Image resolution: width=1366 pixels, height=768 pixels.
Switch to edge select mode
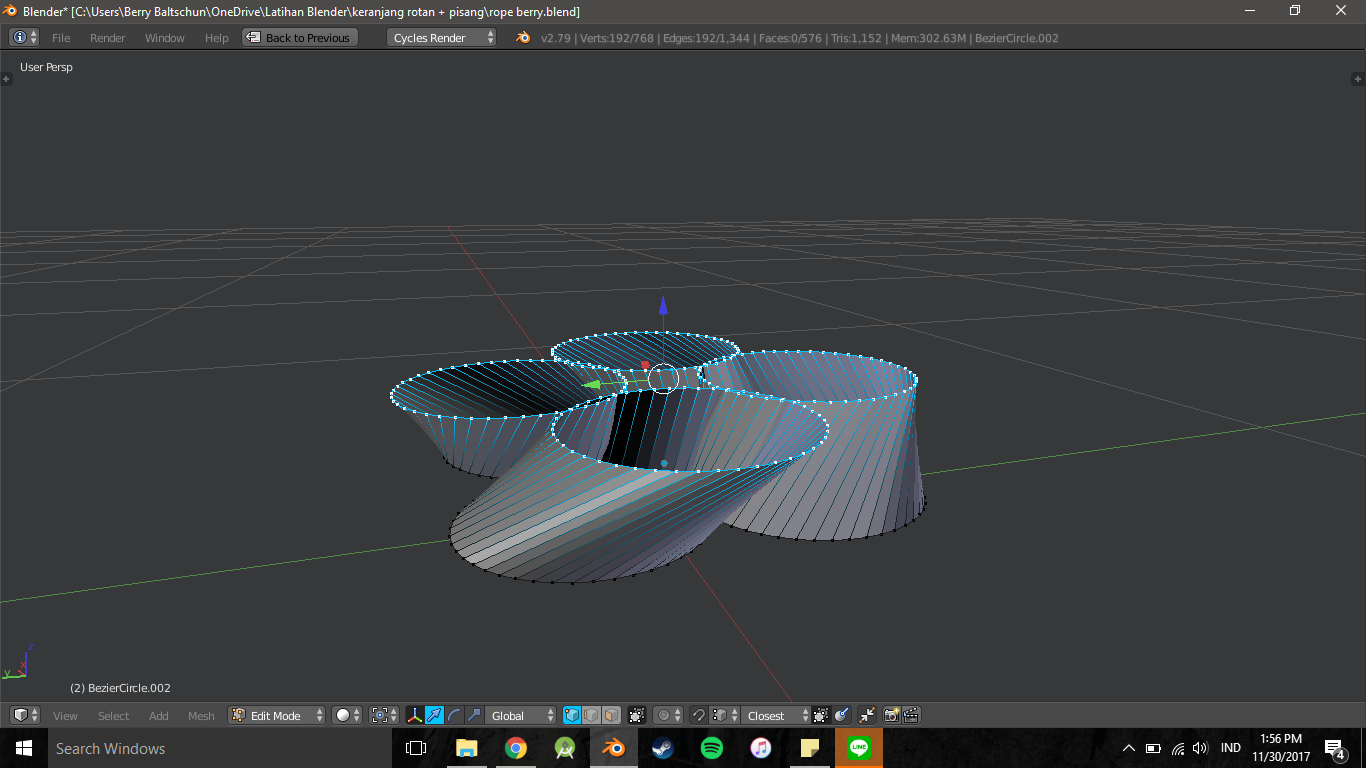(x=592, y=715)
